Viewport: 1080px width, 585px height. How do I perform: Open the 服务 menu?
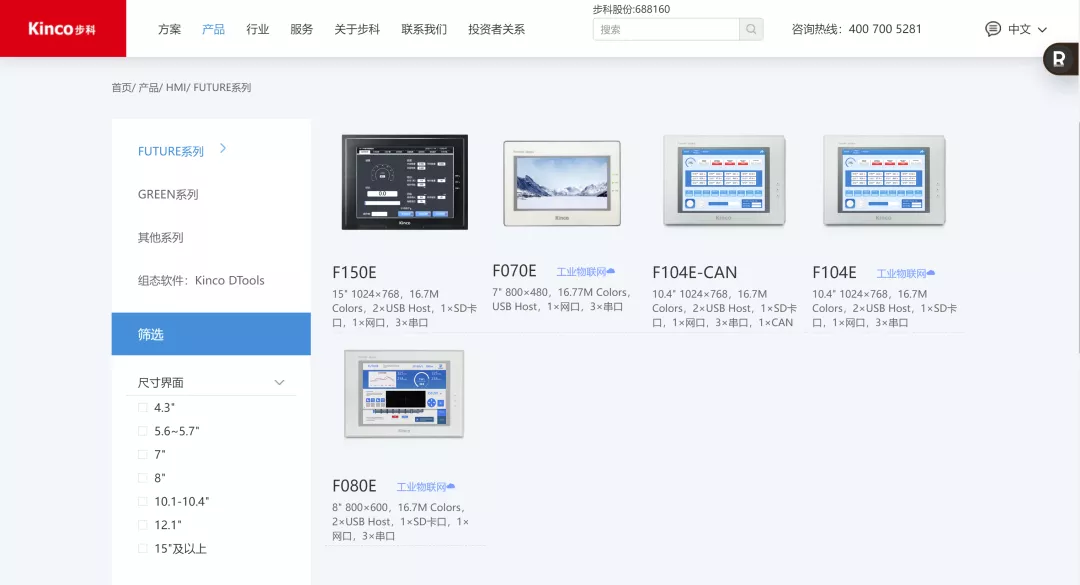pyautogui.click(x=302, y=29)
